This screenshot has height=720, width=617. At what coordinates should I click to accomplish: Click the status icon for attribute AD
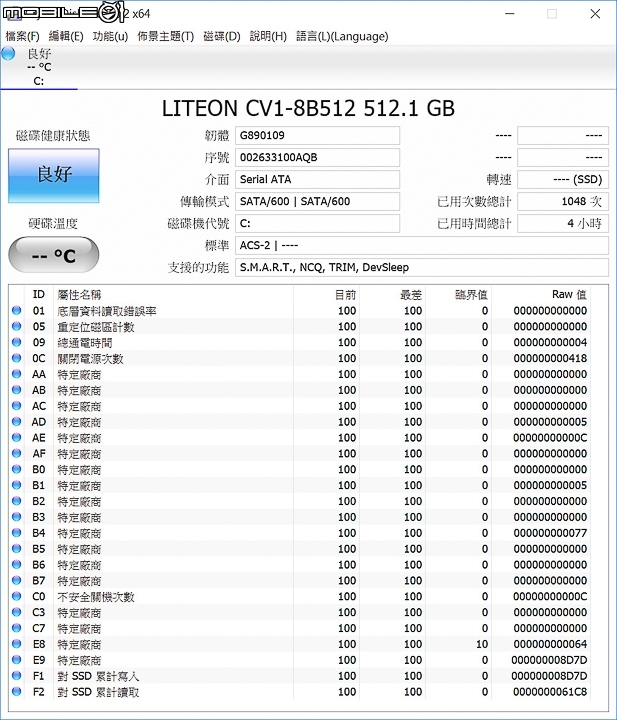pos(17,422)
